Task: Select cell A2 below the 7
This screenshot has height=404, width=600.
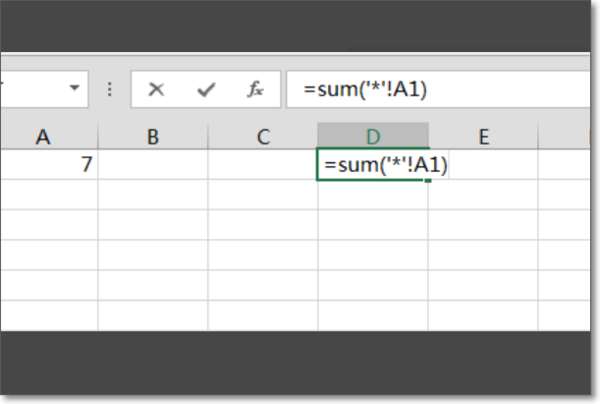Action: tap(49, 195)
